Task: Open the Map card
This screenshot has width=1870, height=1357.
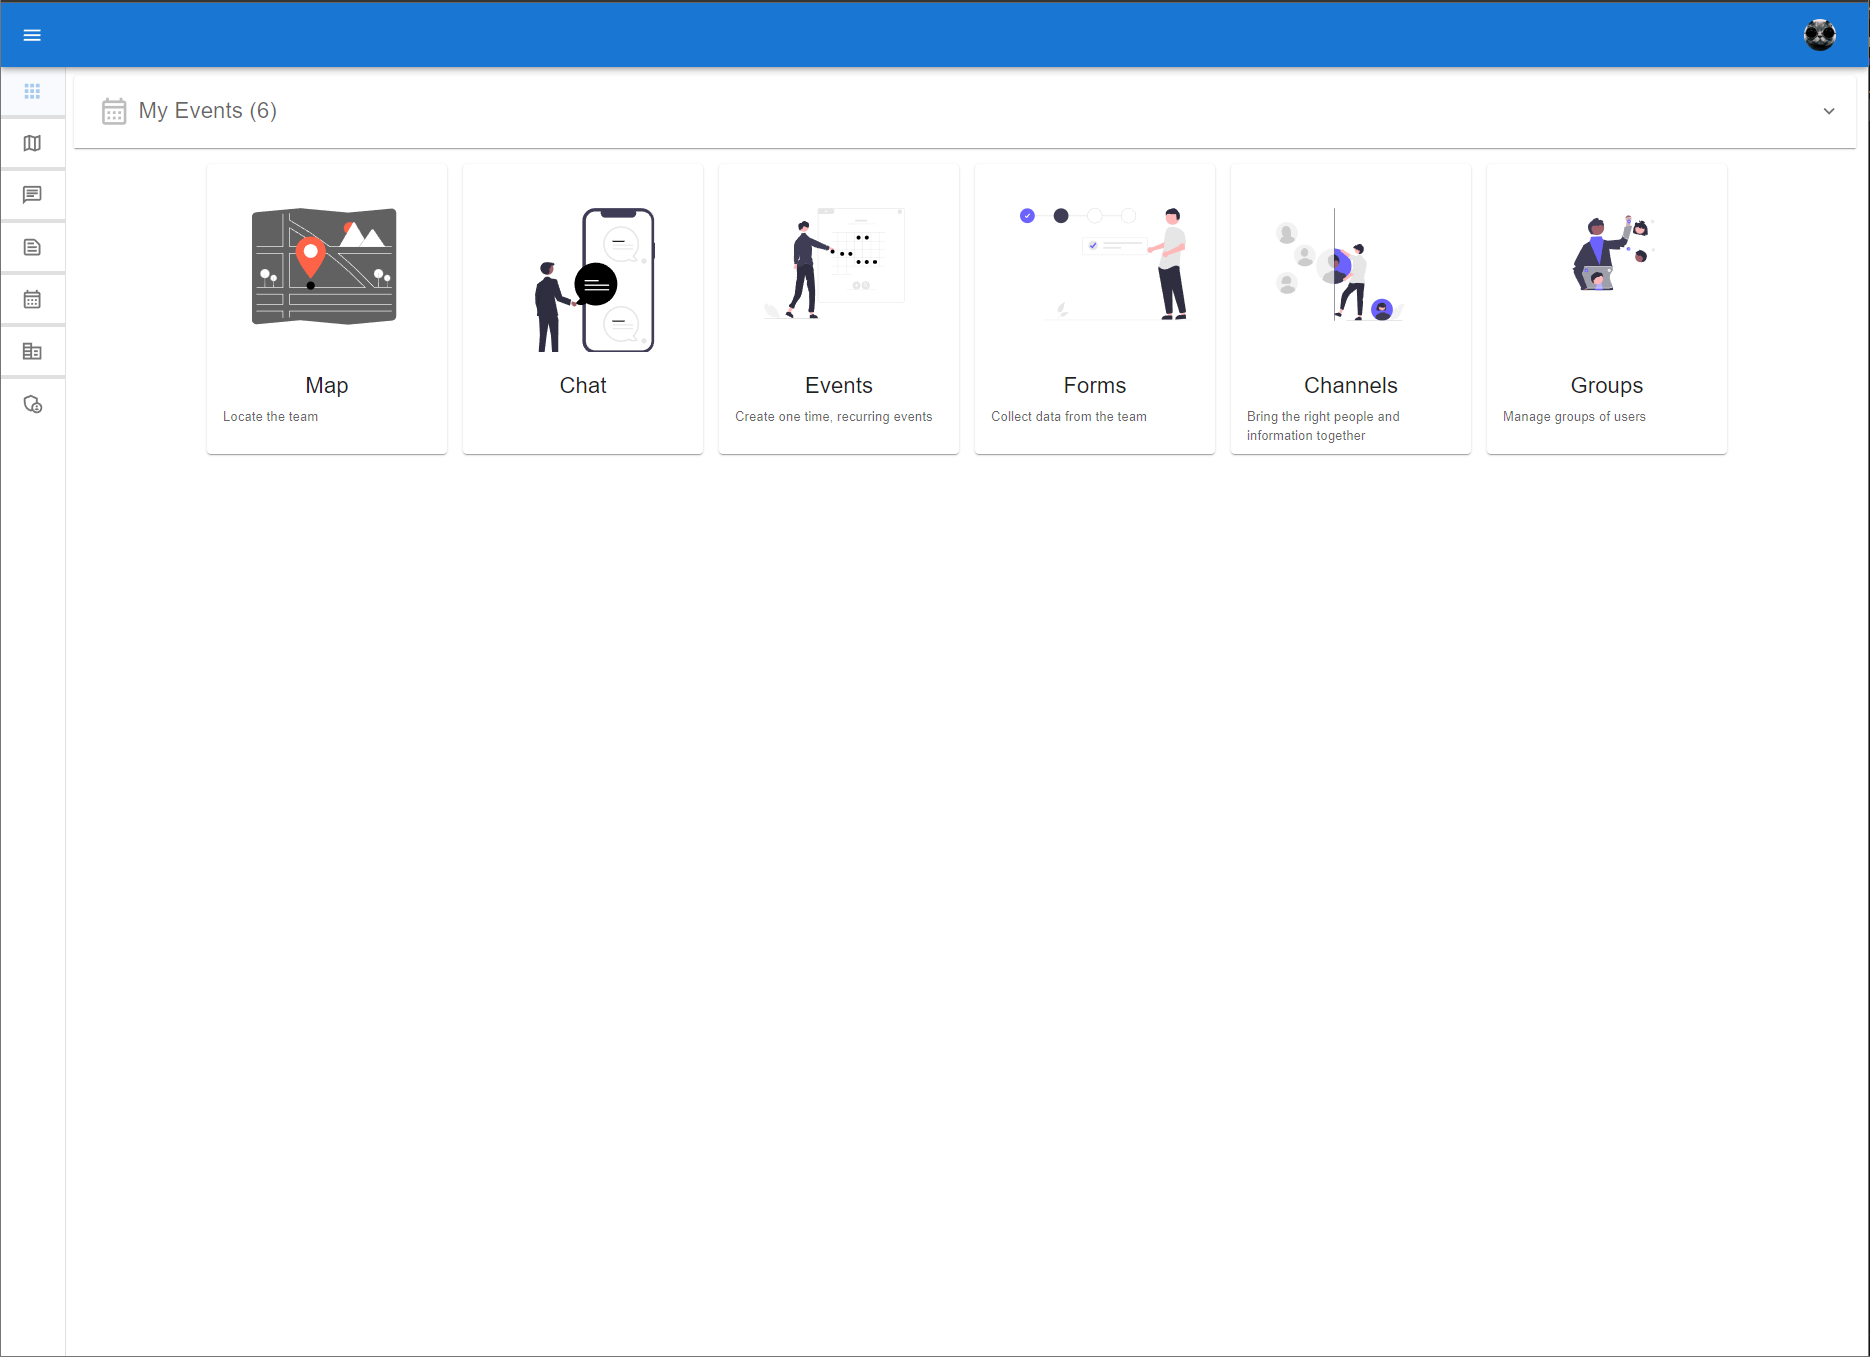Action: point(326,308)
